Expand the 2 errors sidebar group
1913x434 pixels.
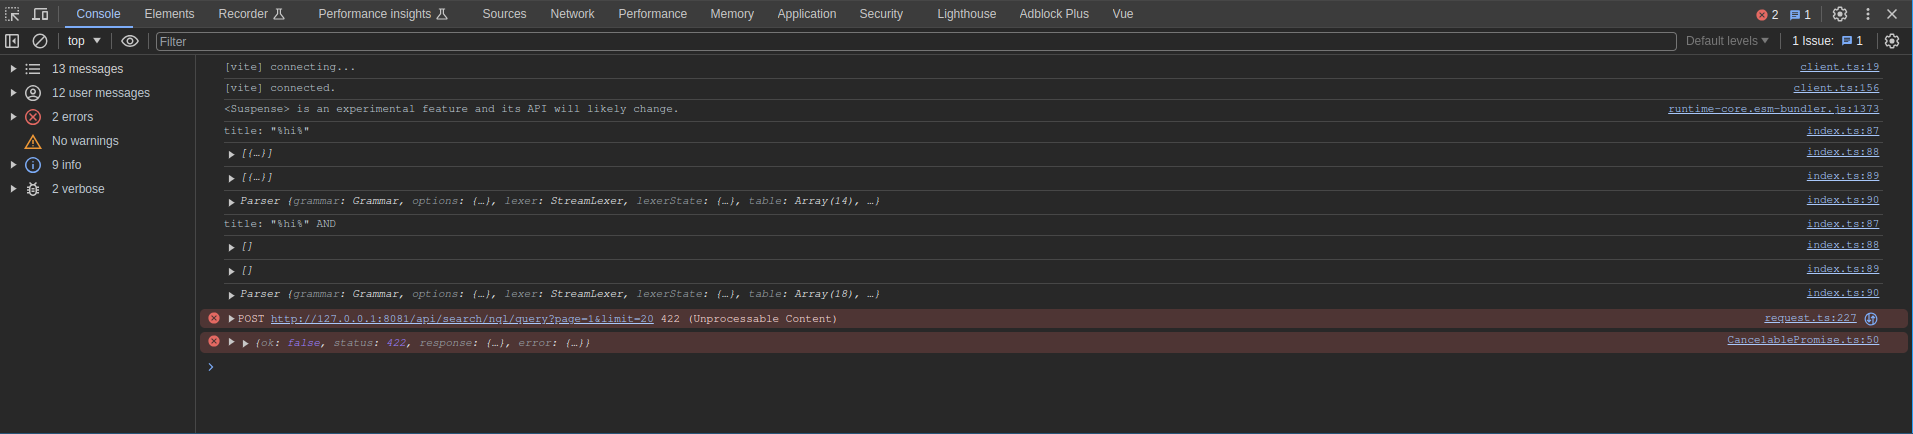[x=13, y=117]
